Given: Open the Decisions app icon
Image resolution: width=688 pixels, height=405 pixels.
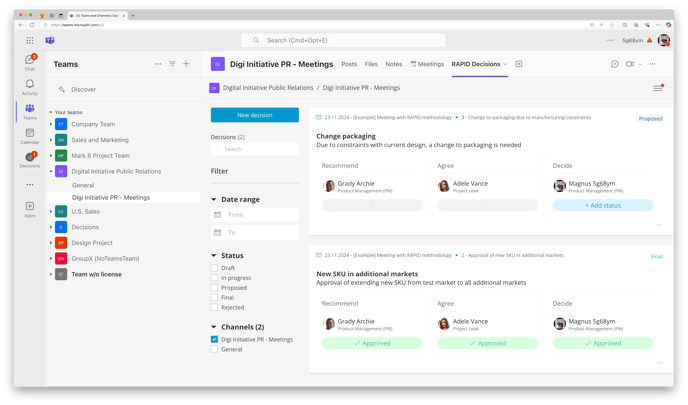Looking at the screenshot, I should (30, 160).
